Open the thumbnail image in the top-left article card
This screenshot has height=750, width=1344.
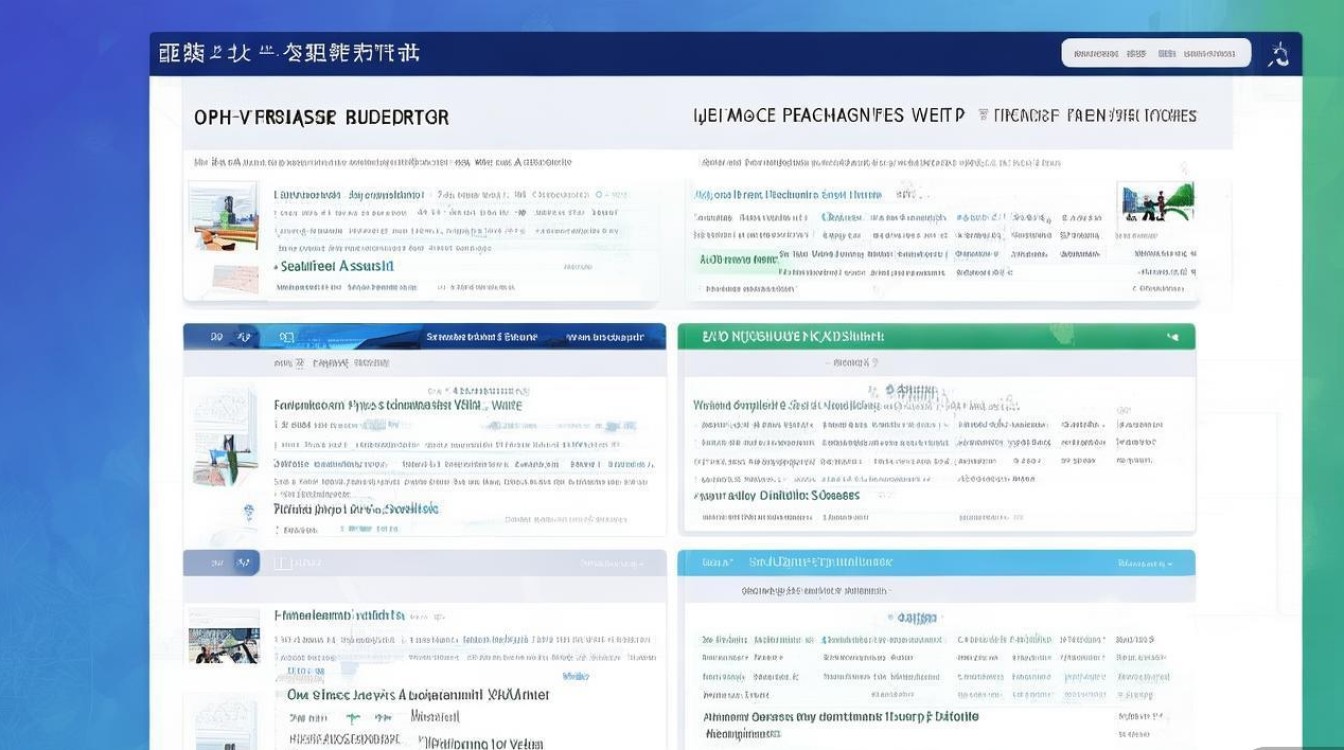pyautogui.click(x=224, y=217)
